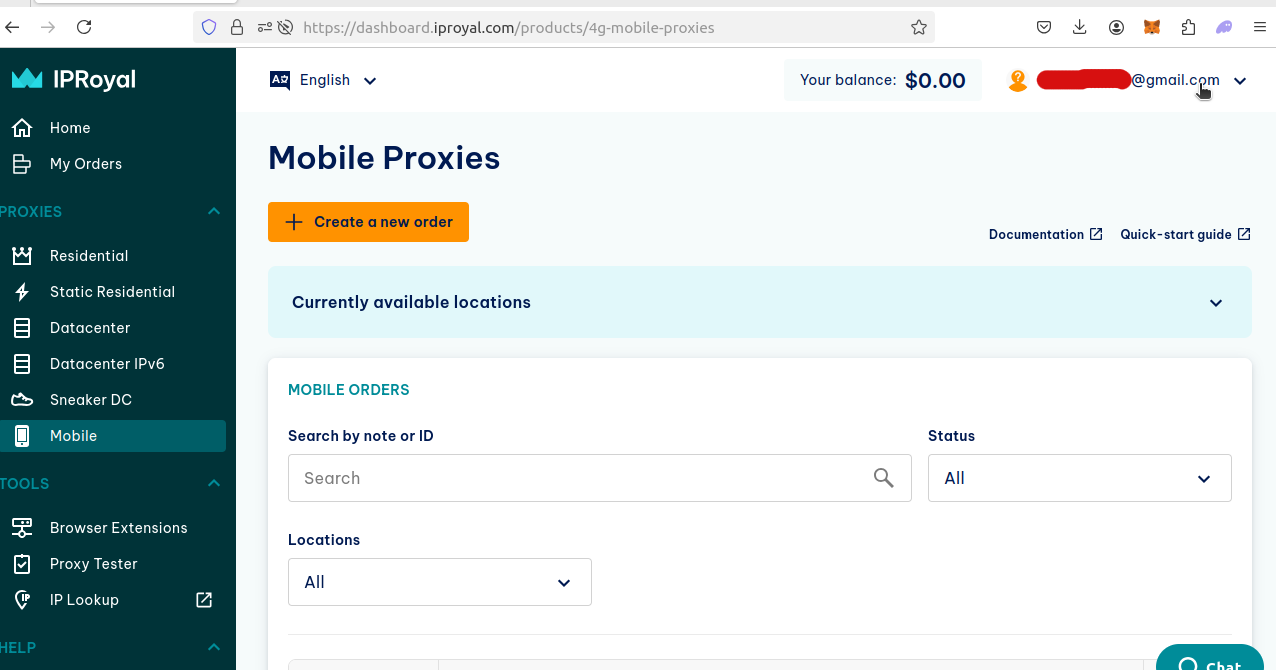The width and height of the screenshot is (1276, 670).
Task: Collapse the PROXIES sidebar section
Action: 213,212
